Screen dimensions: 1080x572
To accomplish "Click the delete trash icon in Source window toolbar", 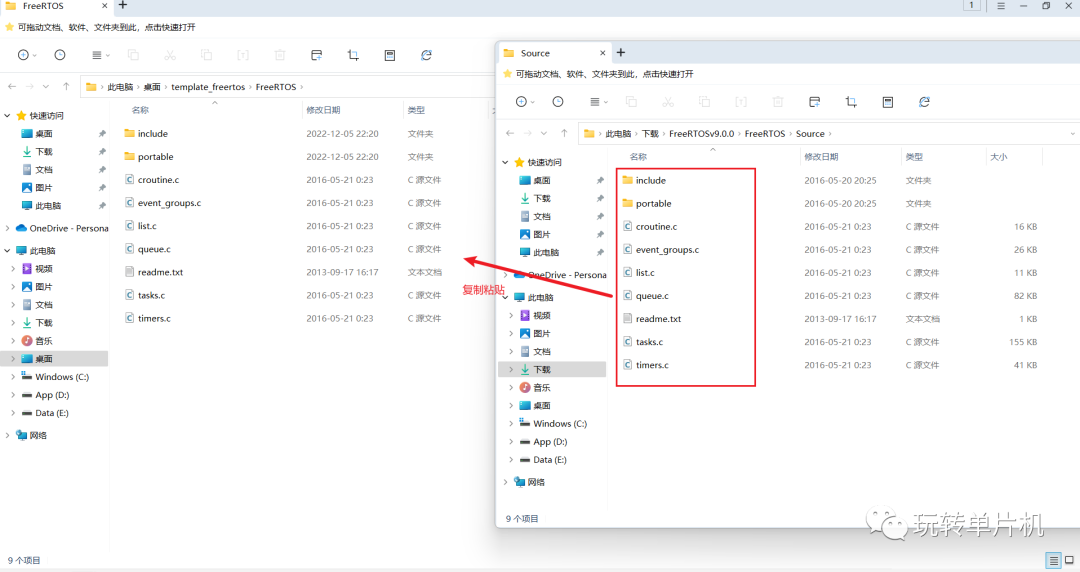I will (x=778, y=102).
